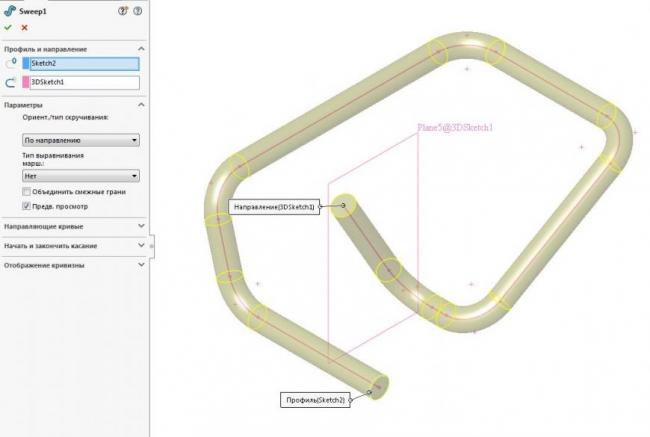This screenshot has height=437, width=650.
Task: Open second help icon beside Sweep1
Action: (138, 11)
